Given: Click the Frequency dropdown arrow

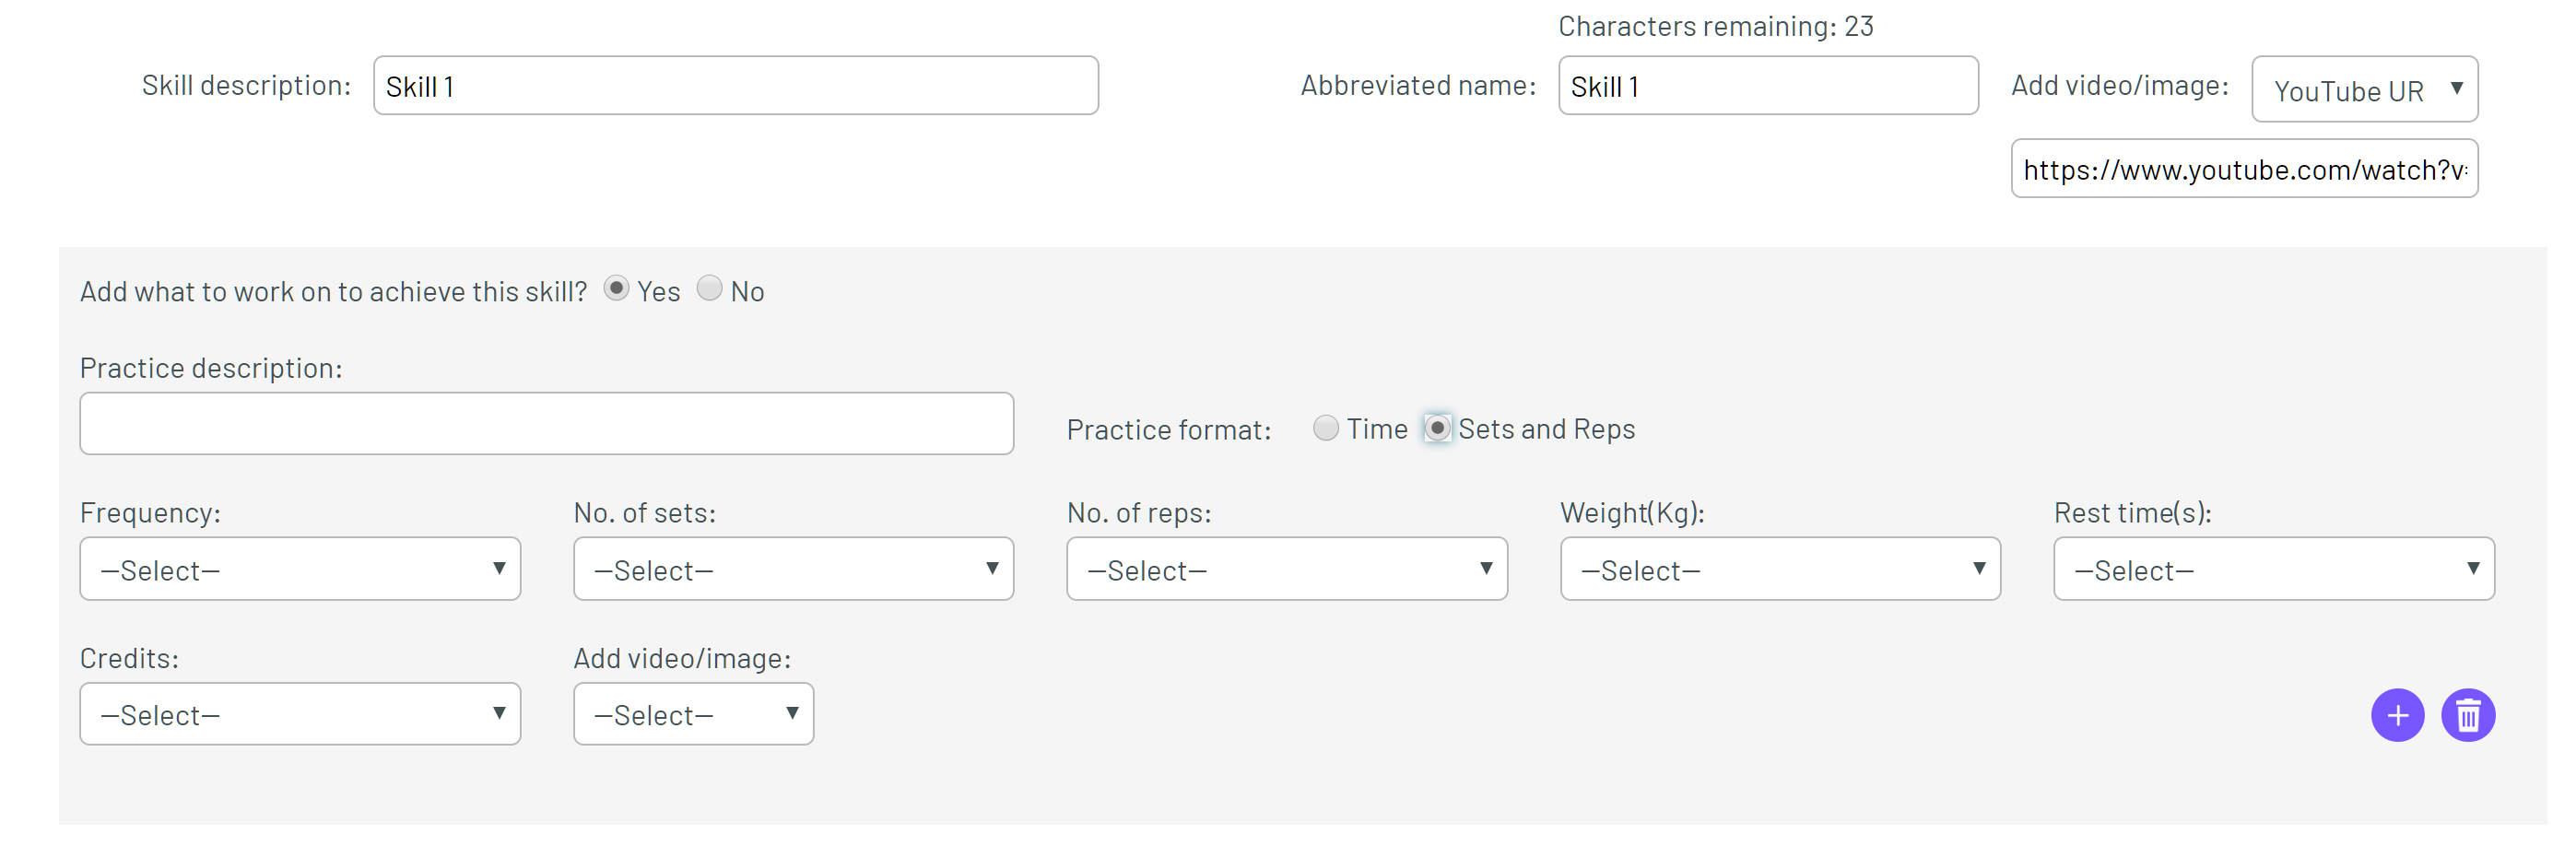Looking at the screenshot, I should (x=499, y=568).
